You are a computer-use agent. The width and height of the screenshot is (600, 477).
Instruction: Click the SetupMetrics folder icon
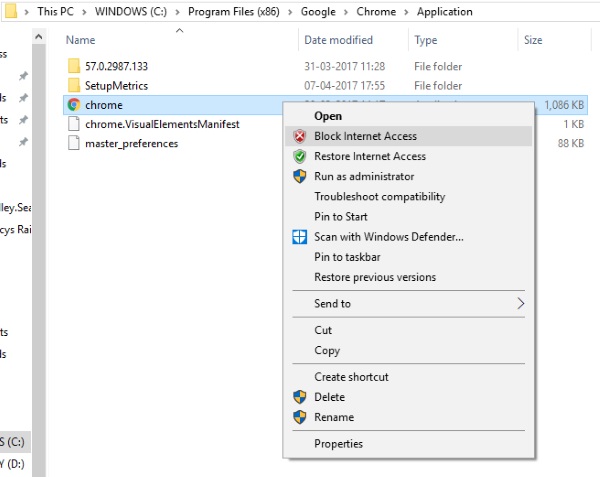tap(74, 85)
